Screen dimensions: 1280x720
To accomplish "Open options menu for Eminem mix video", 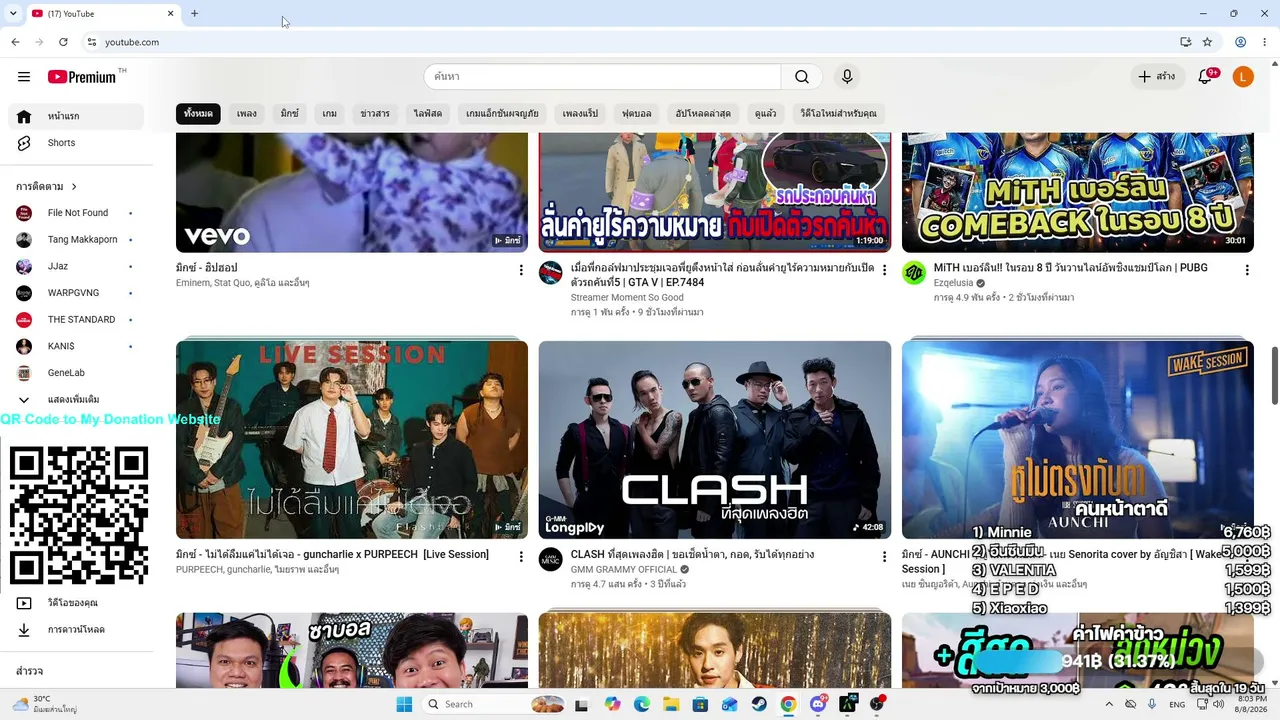I will click(520, 270).
